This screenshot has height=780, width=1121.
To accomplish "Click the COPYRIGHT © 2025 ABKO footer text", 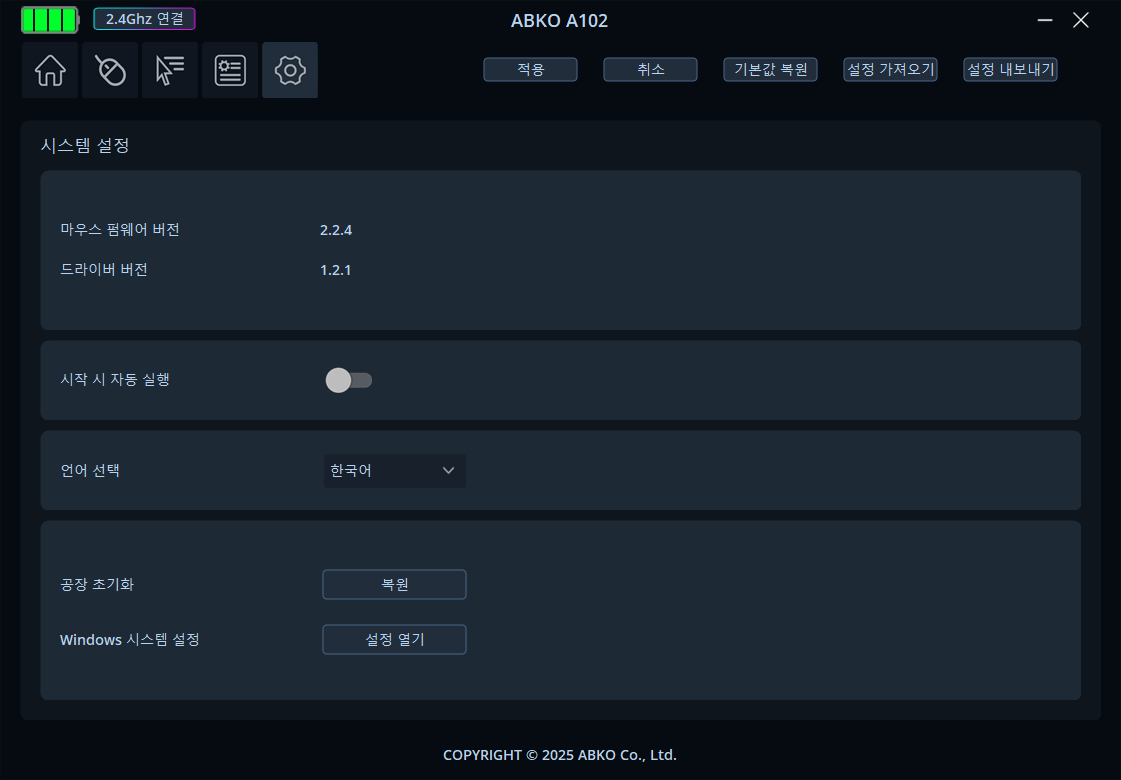I will point(560,755).
